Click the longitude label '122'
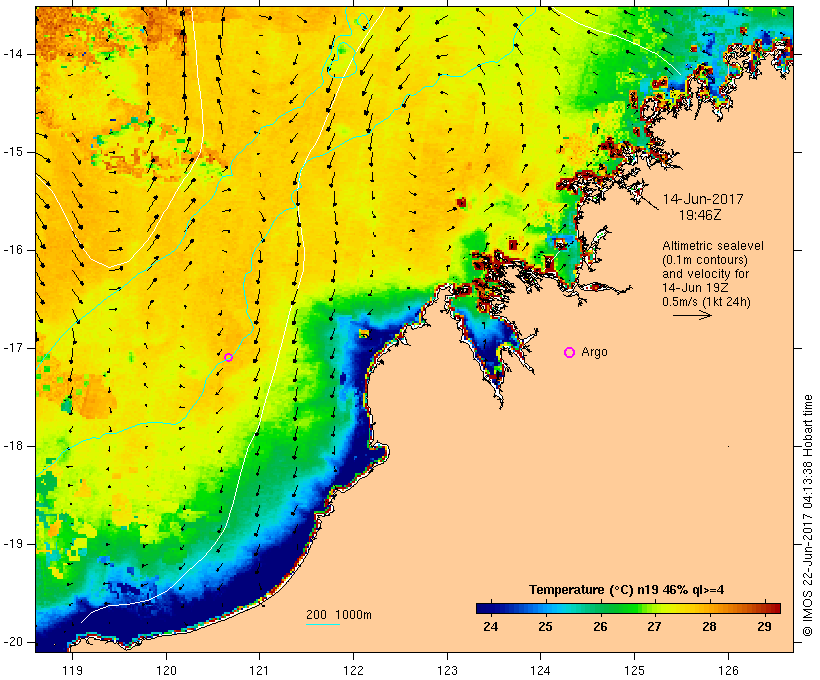The image size is (820, 680). coord(353,670)
